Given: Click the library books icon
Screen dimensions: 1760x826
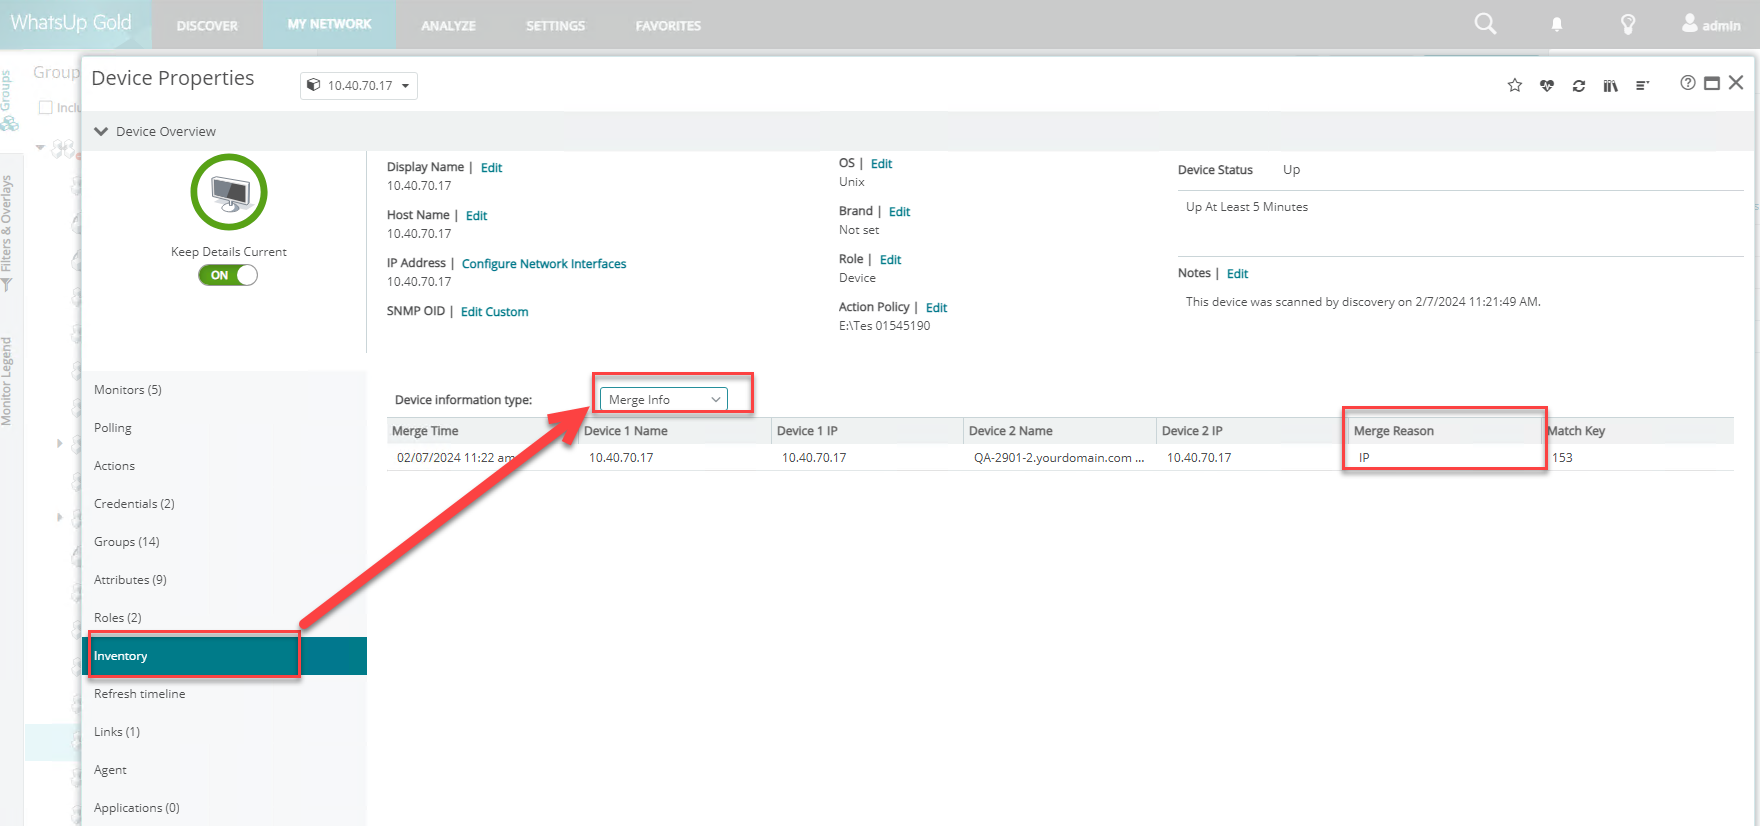Looking at the screenshot, I should coord(1610,85).
